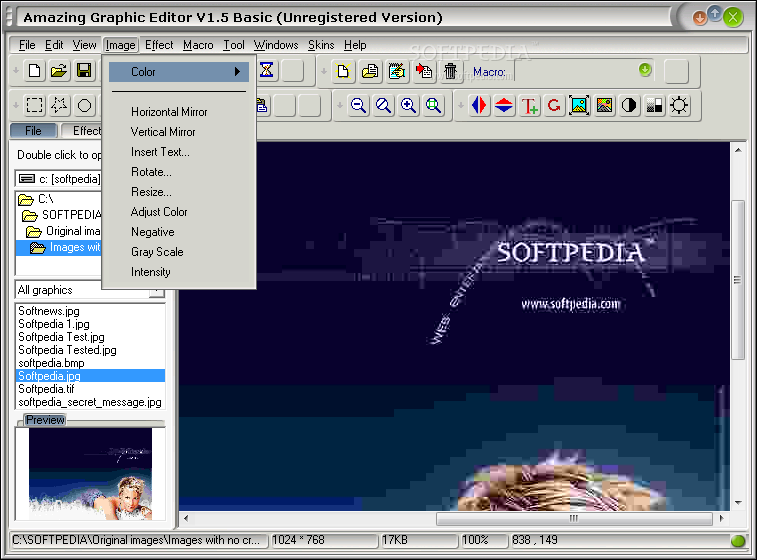
Task: Click the rotate red G icon
Action: (554, 105)
